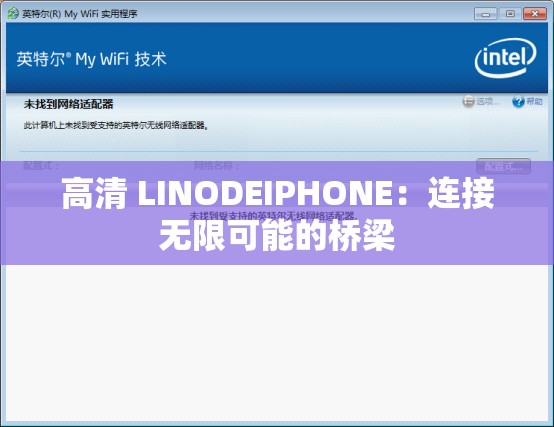
Task: Click the 配置式 label on the left
Action: click(x=41, y=166)
